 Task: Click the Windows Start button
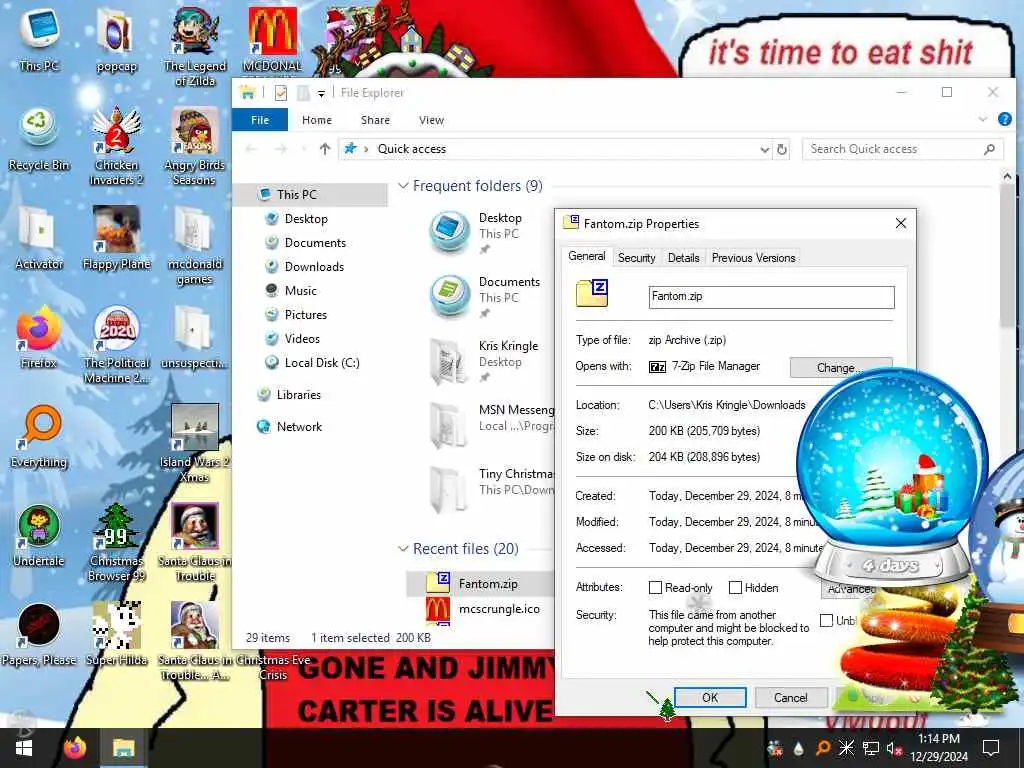pyautogui.click(x=24, y=748)
